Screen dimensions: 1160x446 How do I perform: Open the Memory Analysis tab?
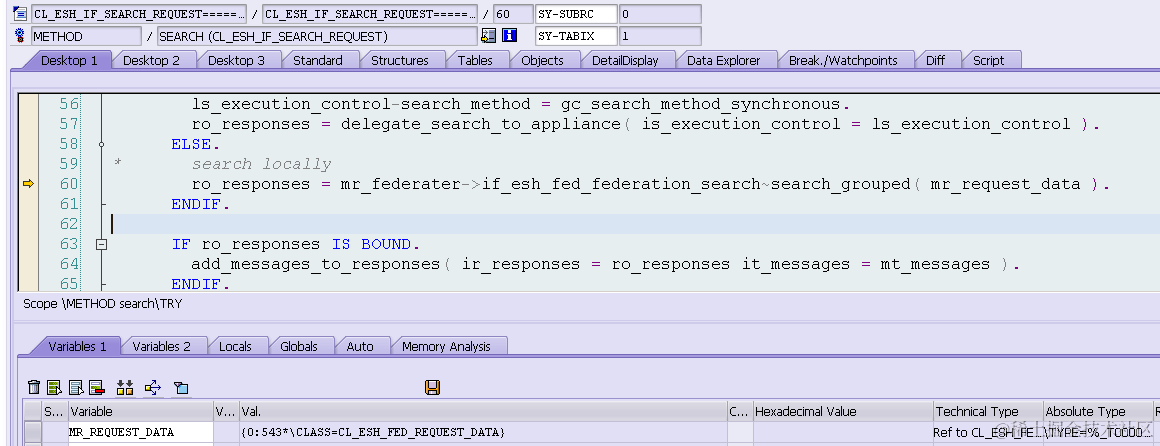point(446,346)
